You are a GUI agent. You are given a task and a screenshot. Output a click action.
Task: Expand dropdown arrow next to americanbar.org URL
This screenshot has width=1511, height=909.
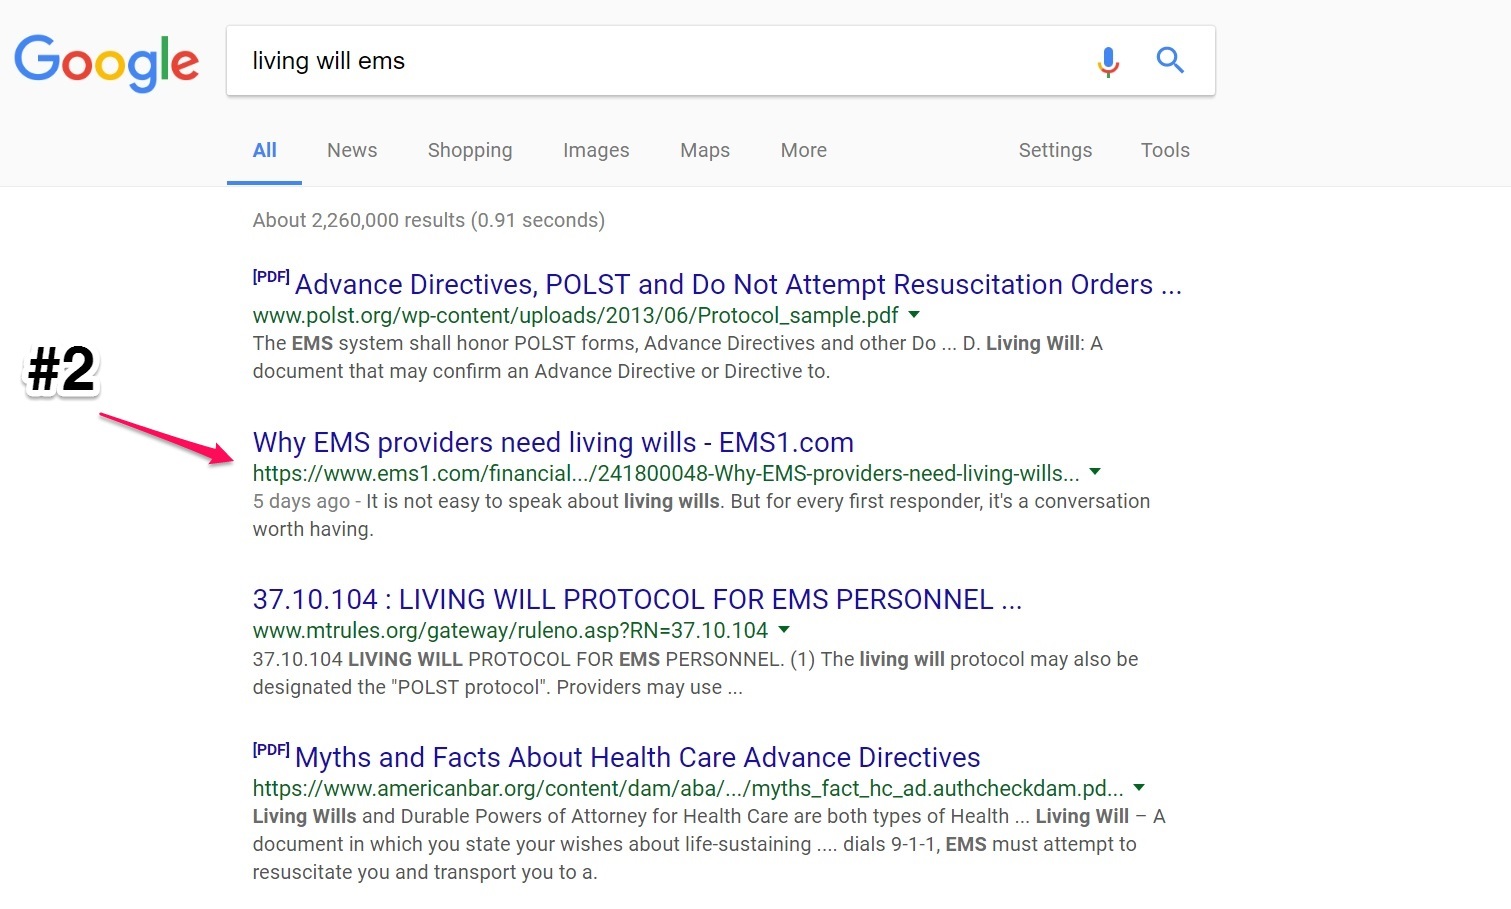click(1139, 787)
